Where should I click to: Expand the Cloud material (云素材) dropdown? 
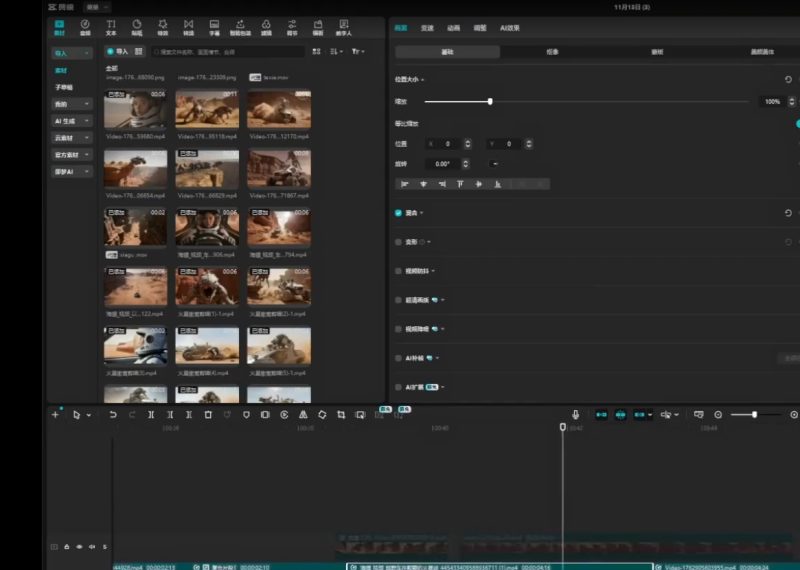(x=72, y=138)
